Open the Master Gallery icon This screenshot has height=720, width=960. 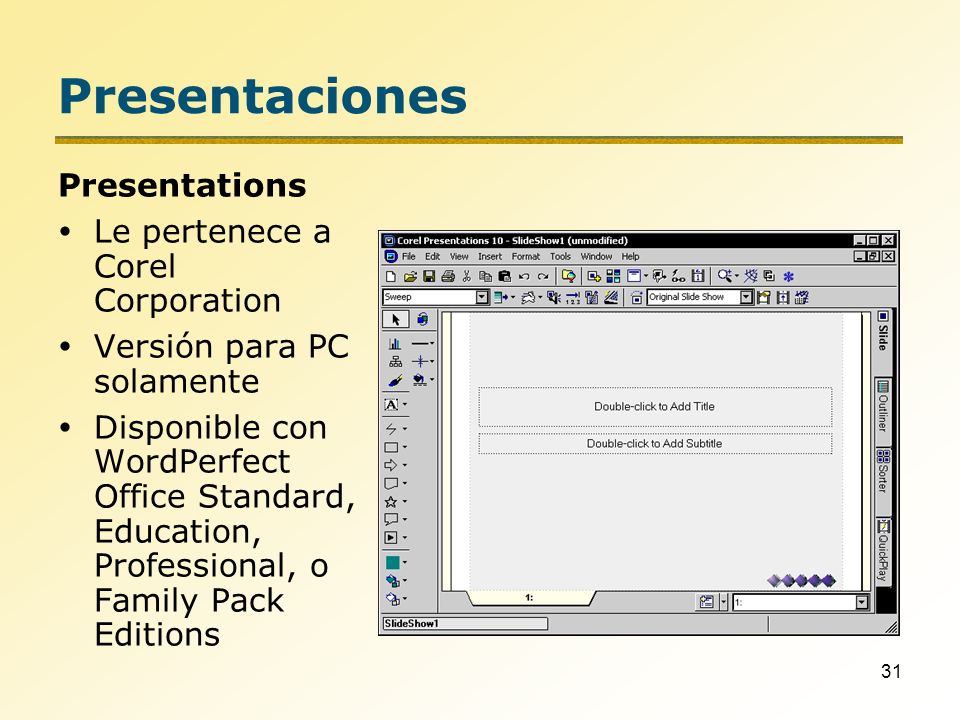coord(613,276)
